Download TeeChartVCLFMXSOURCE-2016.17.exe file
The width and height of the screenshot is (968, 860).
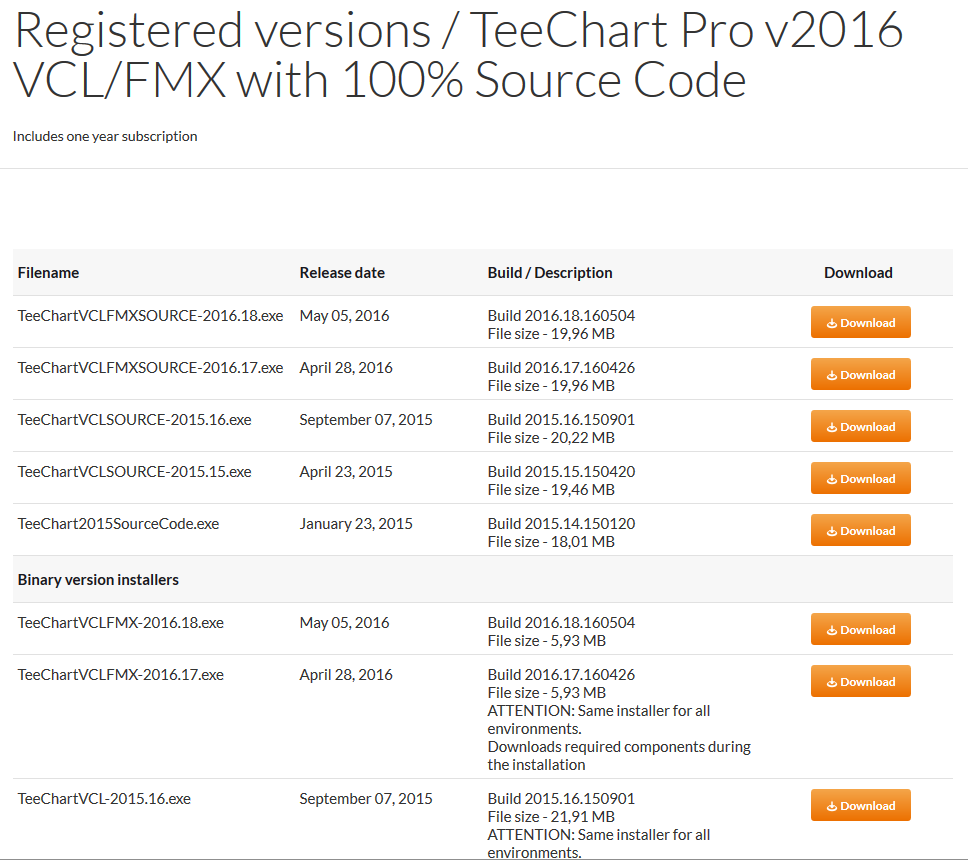point(861,374)
